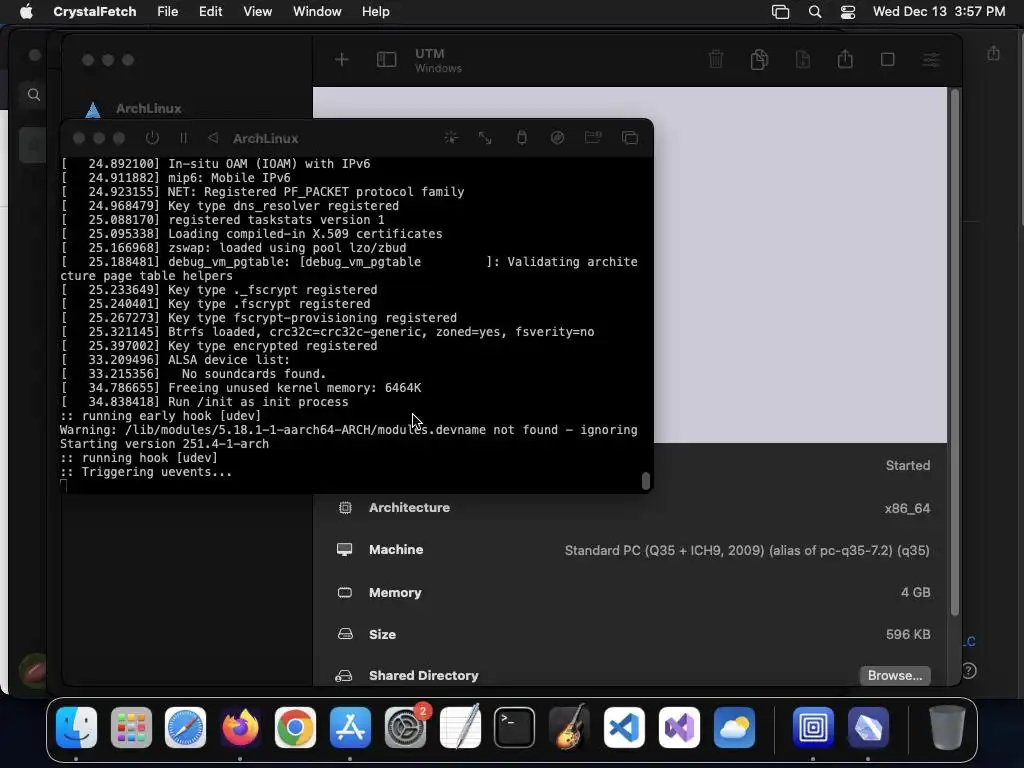
Task: Click the Spotlight search icon in menu bar
Action: (814, 12)
